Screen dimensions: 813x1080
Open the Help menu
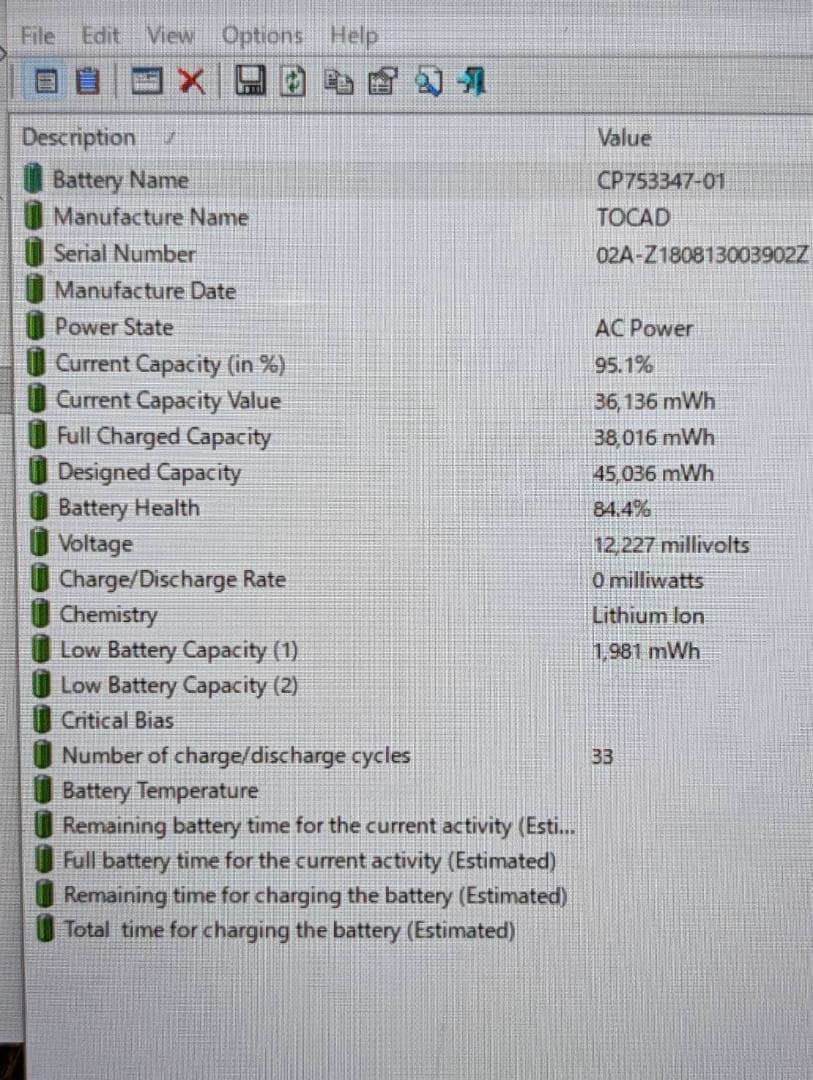click(x=353, y=34)
